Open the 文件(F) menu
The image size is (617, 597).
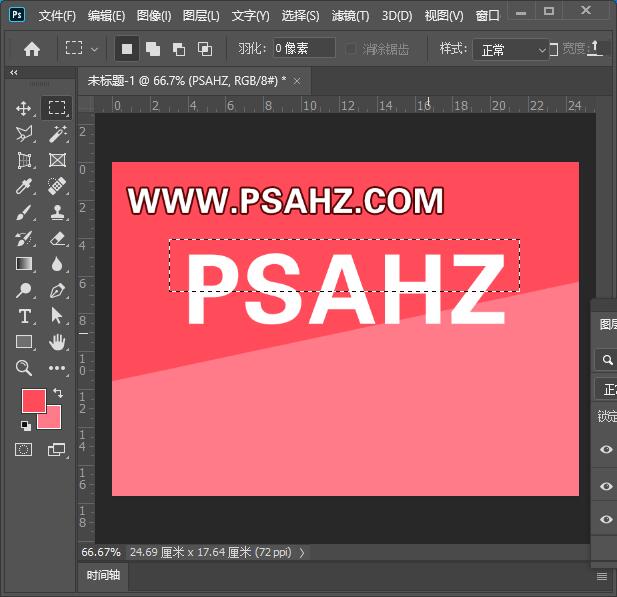click(x=57, y=16)
